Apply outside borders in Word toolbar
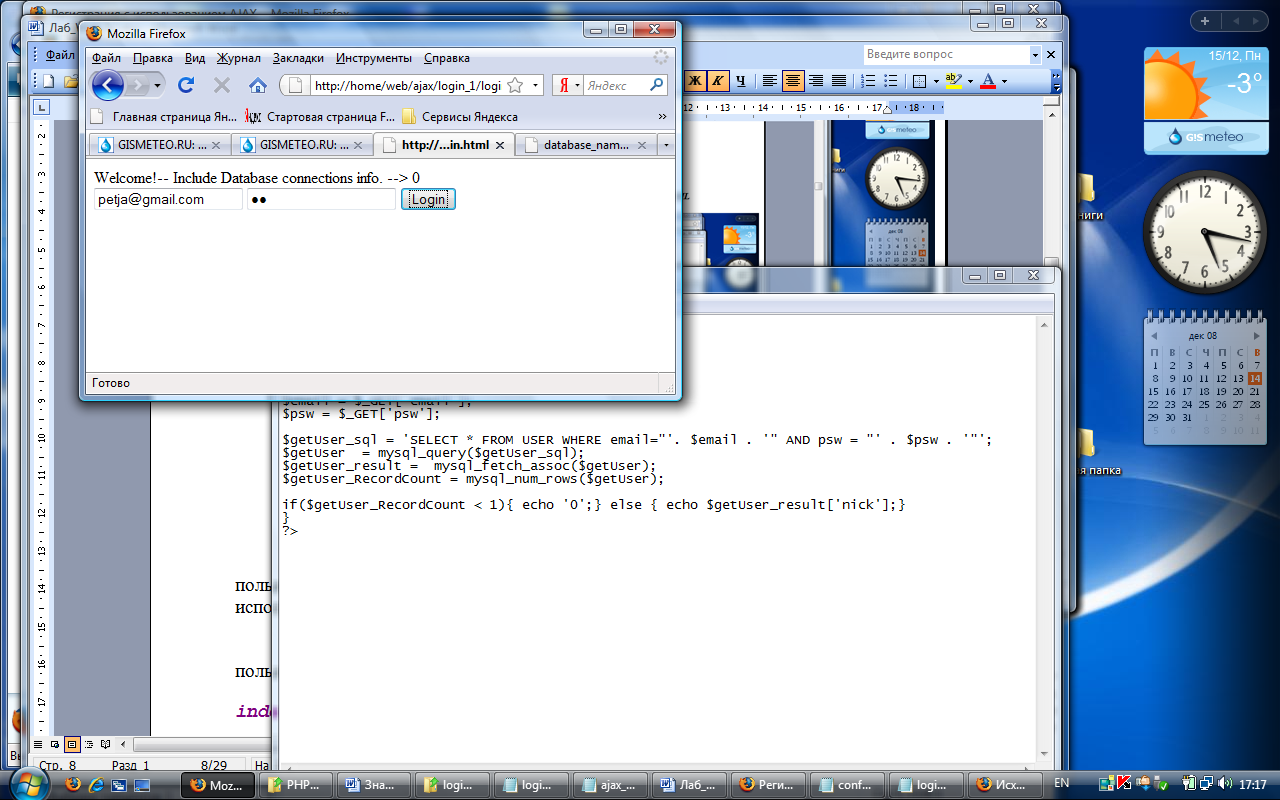This screenshot has height=800, width=1280. click(x=920, y=80)
